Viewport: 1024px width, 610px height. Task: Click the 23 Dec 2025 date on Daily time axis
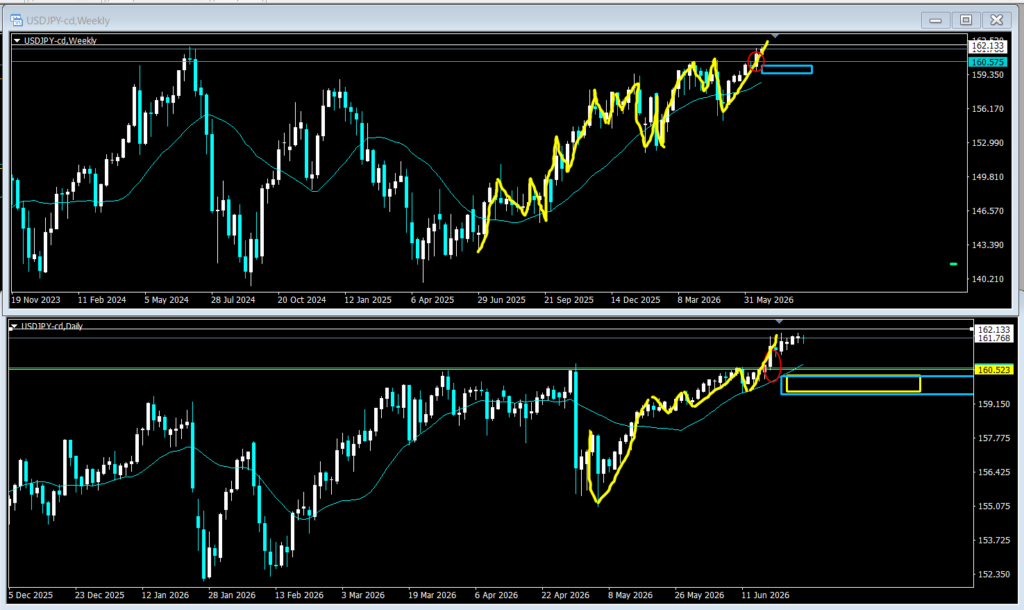[x=99, y=595]
